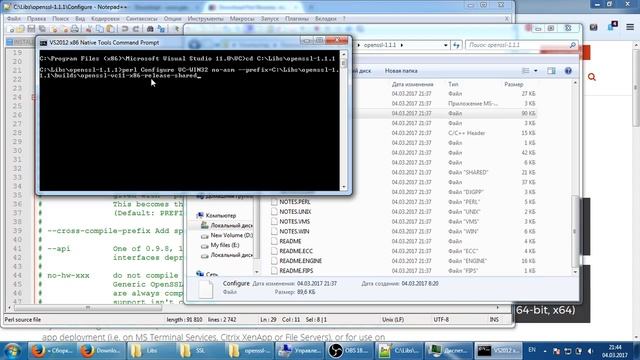The width and height of the screenshot is (640, 360).
Task: Select the NOTES.VMS file in Explorer
Action: [294, 222]
